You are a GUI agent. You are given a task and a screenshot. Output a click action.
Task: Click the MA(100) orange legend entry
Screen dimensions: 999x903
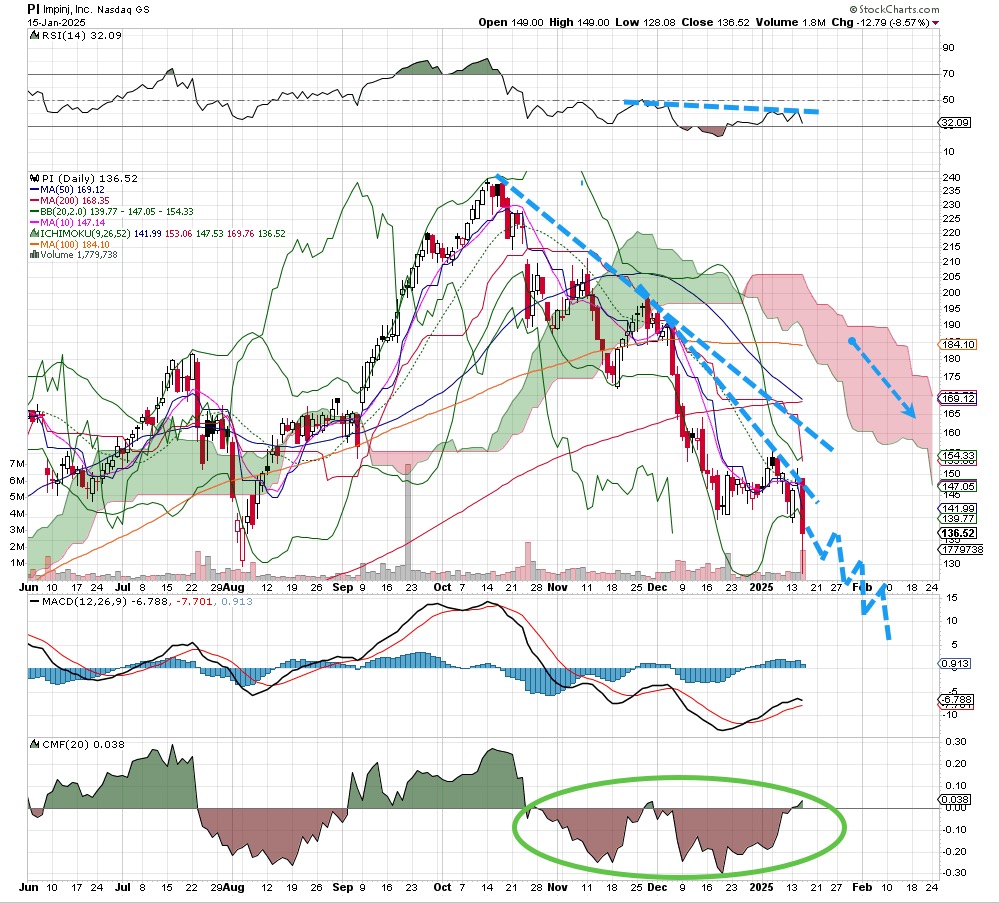(x=70, y=244)
